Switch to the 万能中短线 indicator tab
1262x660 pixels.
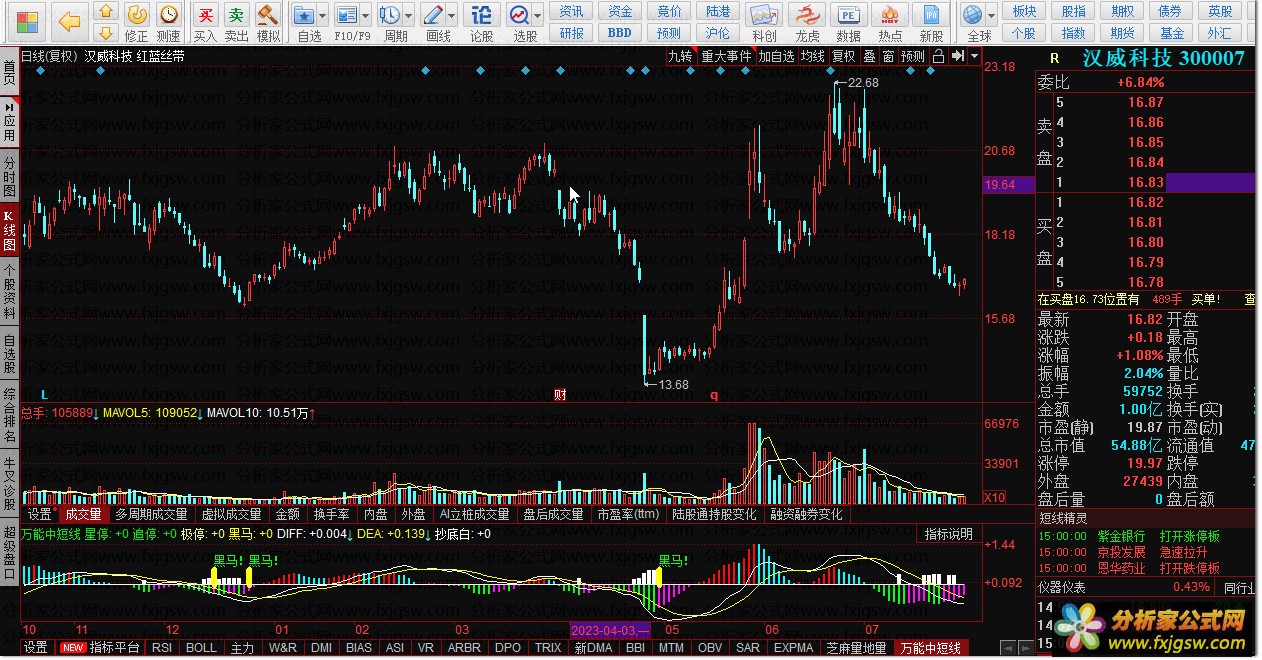click(x=930, y=648)
